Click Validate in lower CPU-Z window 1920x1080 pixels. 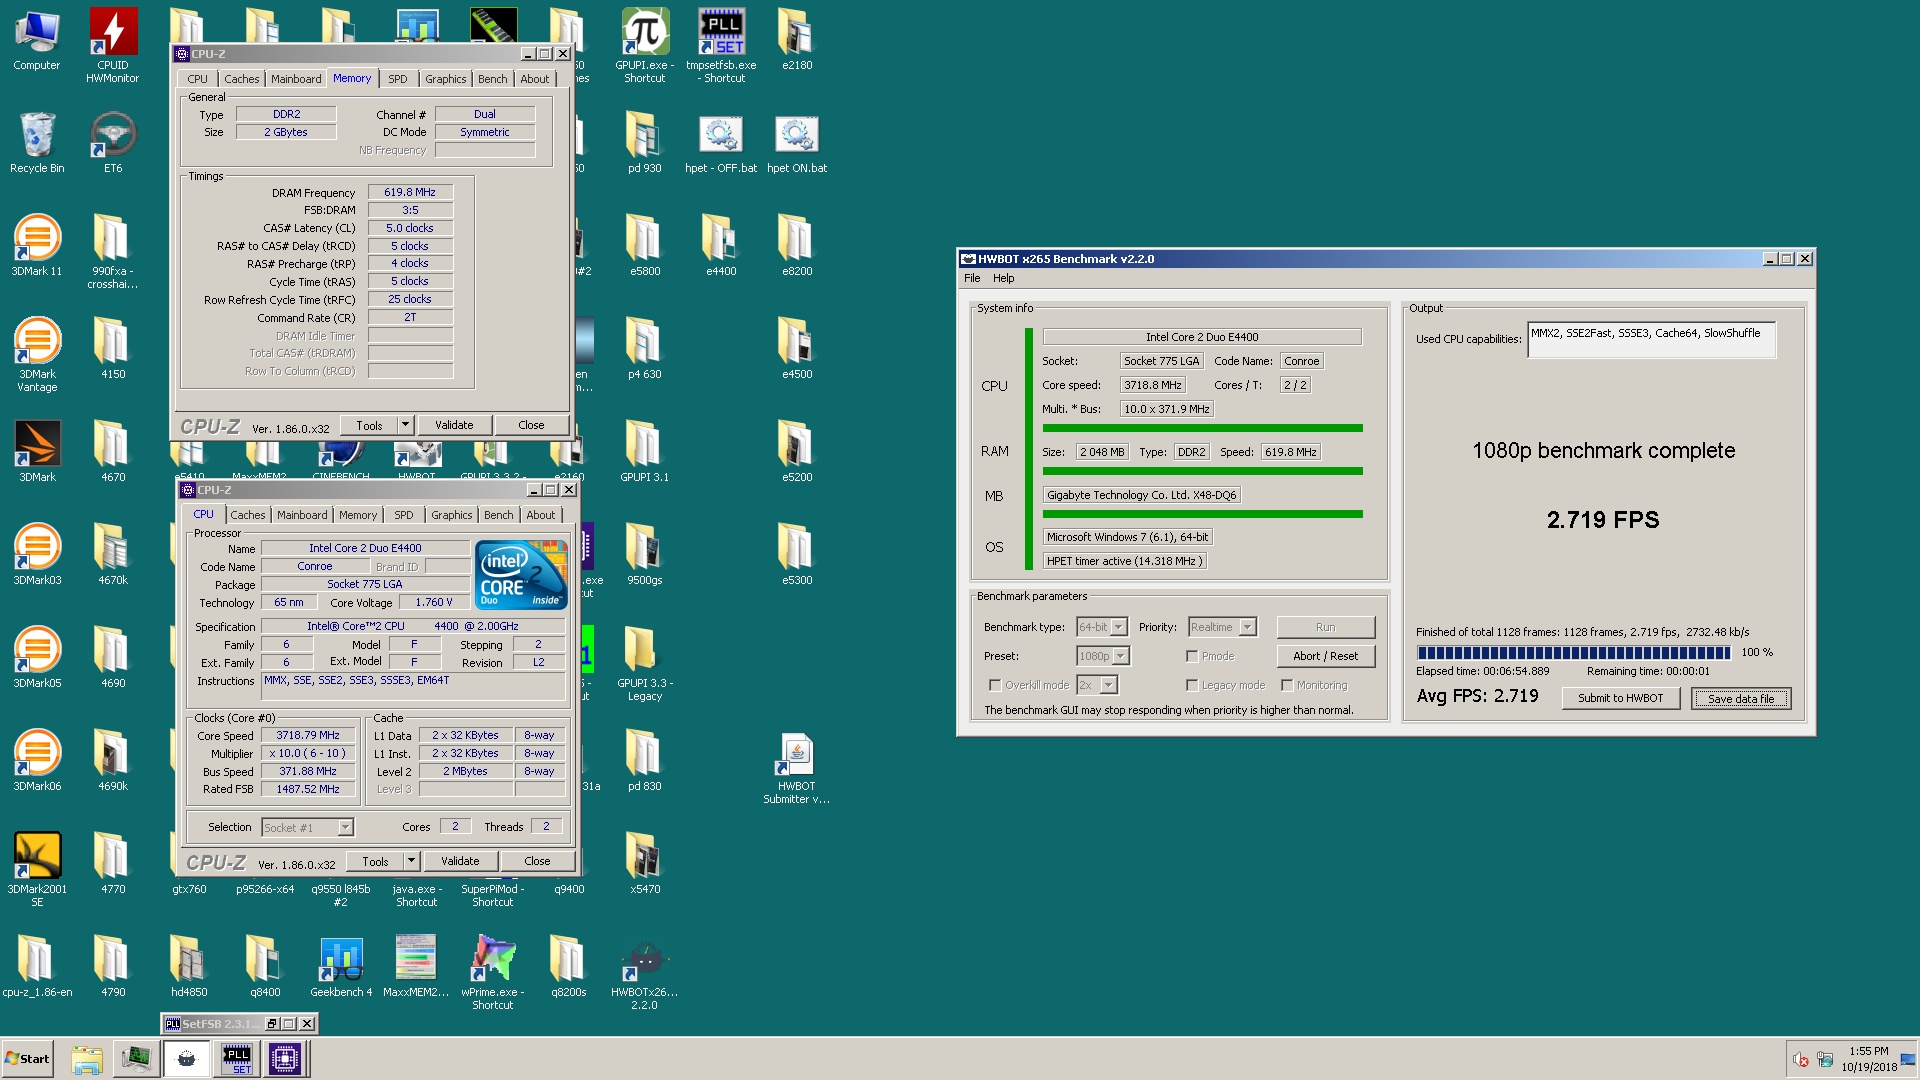pyautogui.click(x=460, y=861)
